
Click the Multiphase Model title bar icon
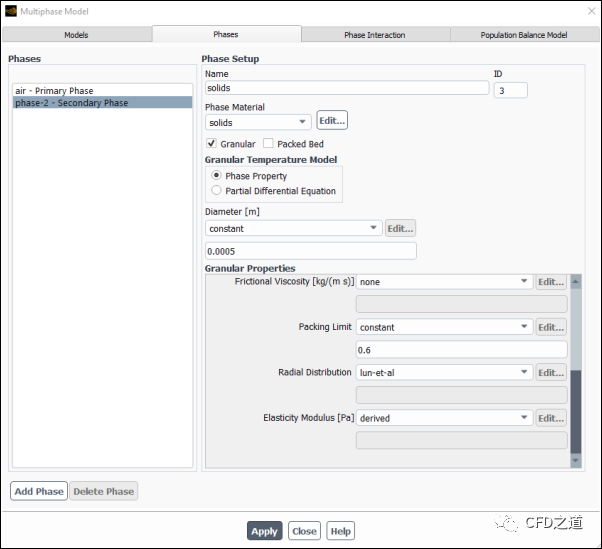tap(10, 11)
